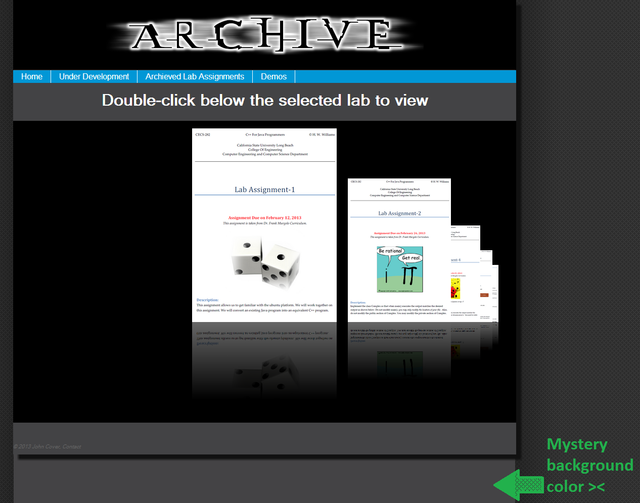Click the 'Double-click below the selected lab' heading
640x503 pixels.
click(265, 100)
